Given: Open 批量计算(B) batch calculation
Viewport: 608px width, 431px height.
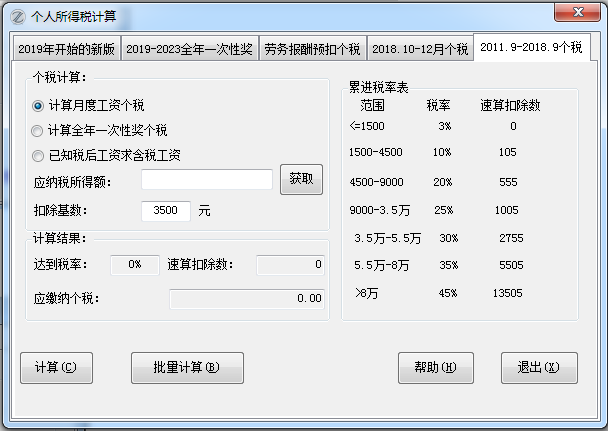Looking at the screenshot, I should click(x=187, y=367).
